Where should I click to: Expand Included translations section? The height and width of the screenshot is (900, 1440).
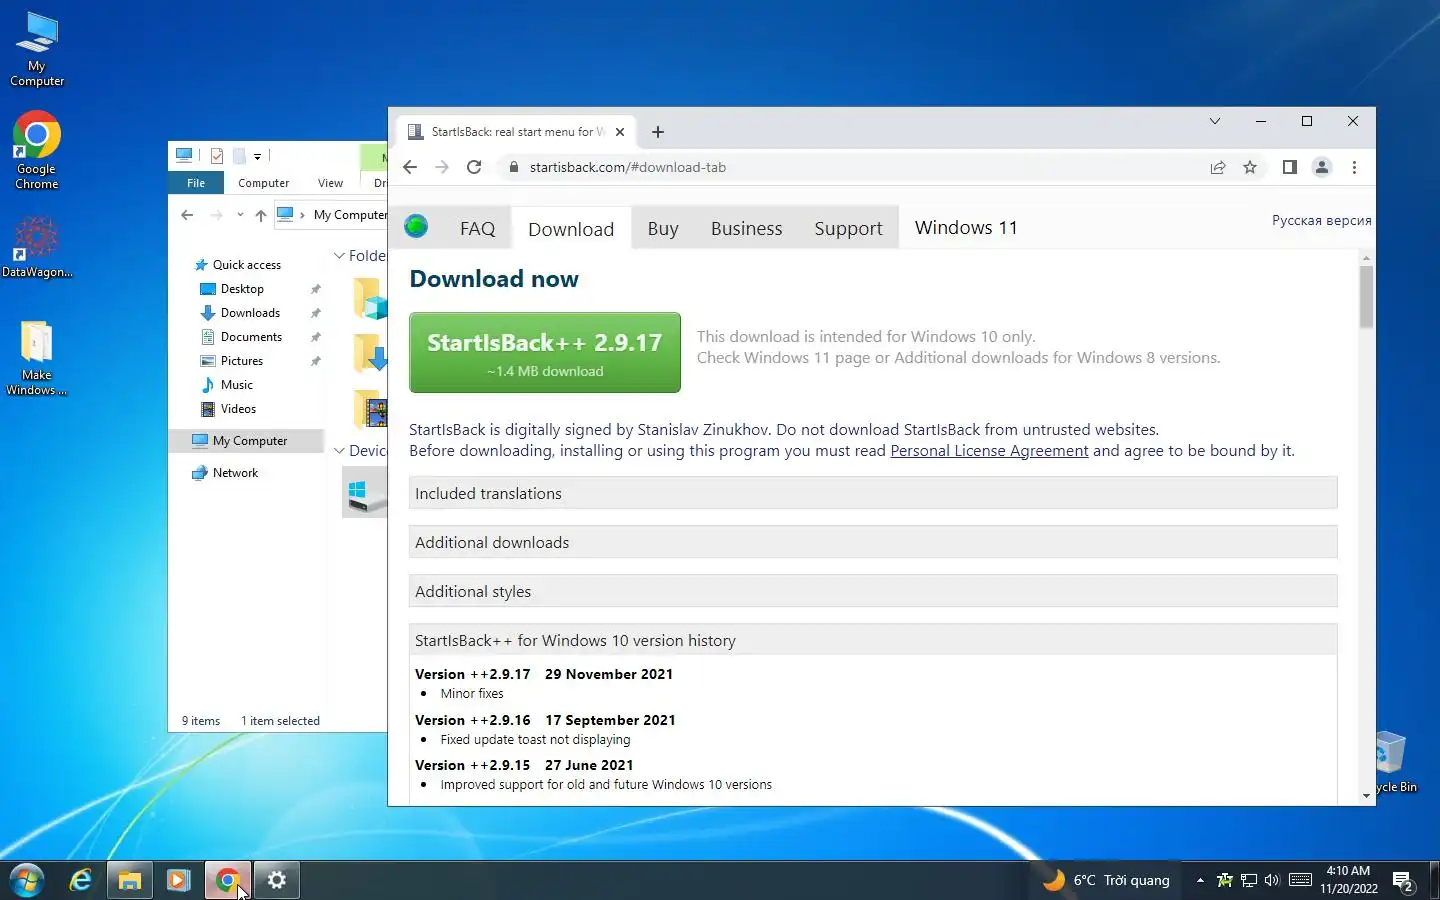(x=873, y=493)
